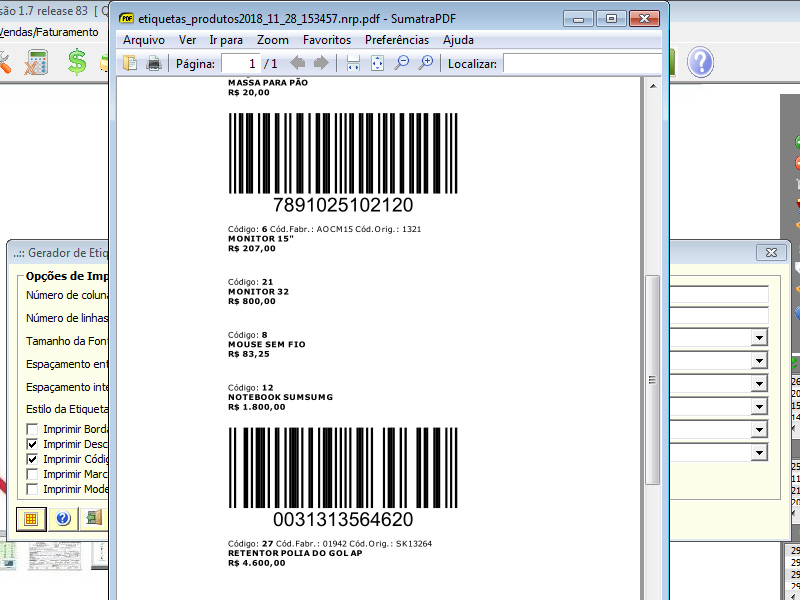Select the fit width icon in SumatraPDF
800x600 pixels.
tap(353, 63)
